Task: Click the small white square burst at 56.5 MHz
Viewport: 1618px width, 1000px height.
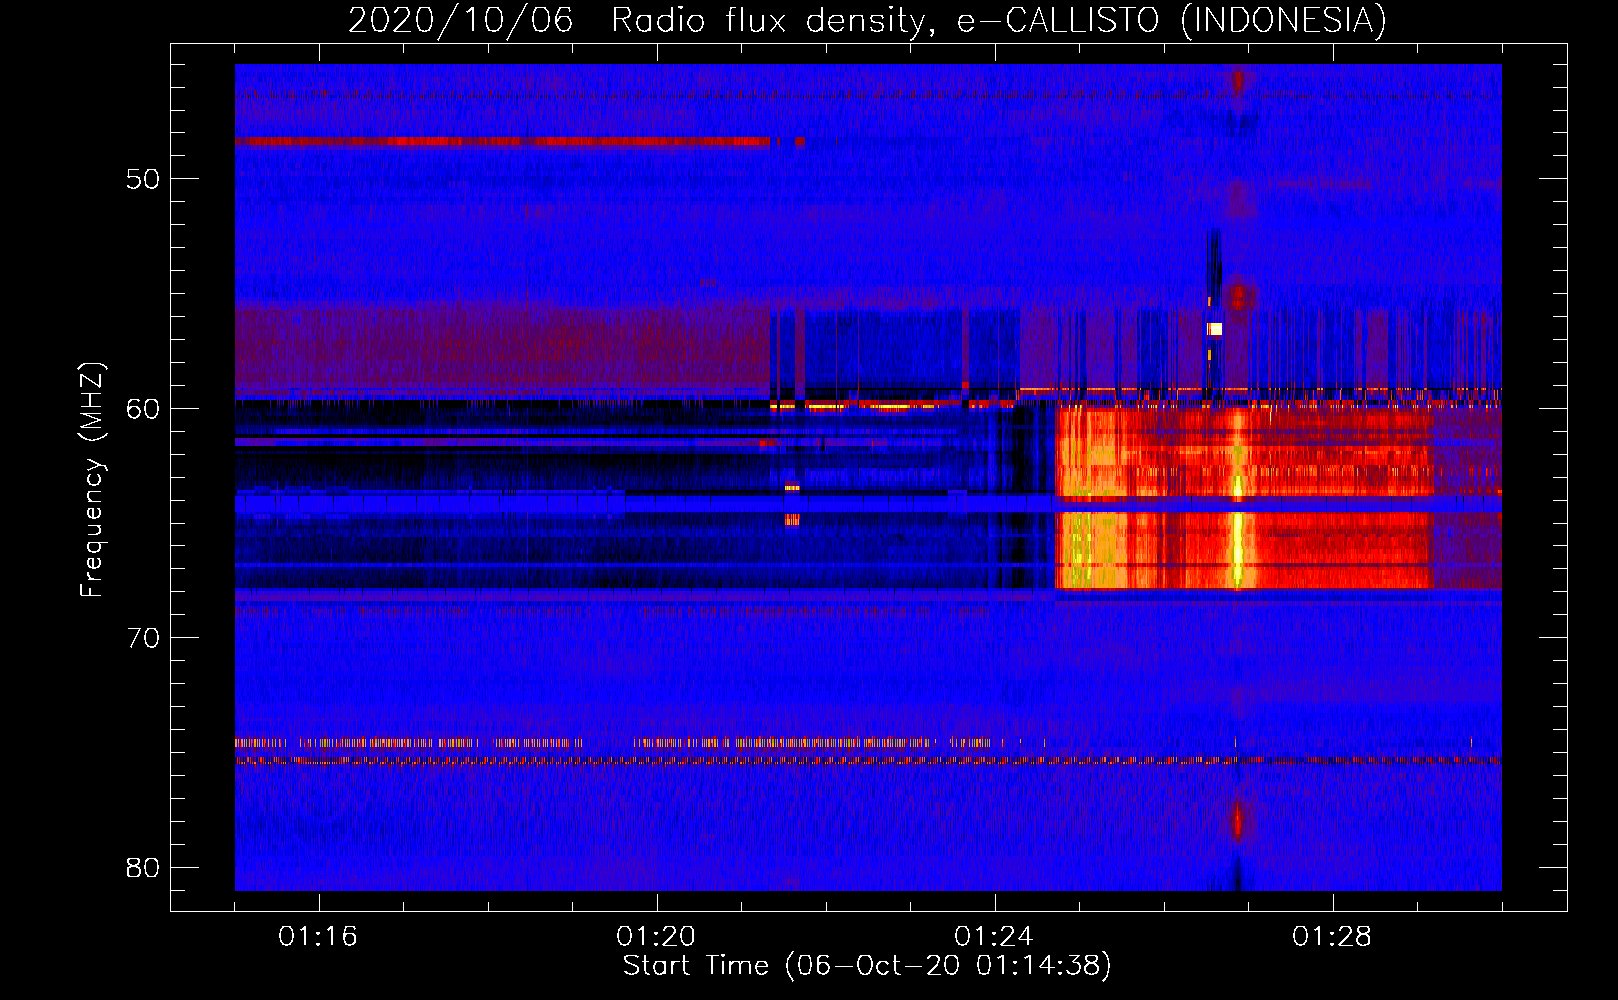Action: [x=1215, y=329]
